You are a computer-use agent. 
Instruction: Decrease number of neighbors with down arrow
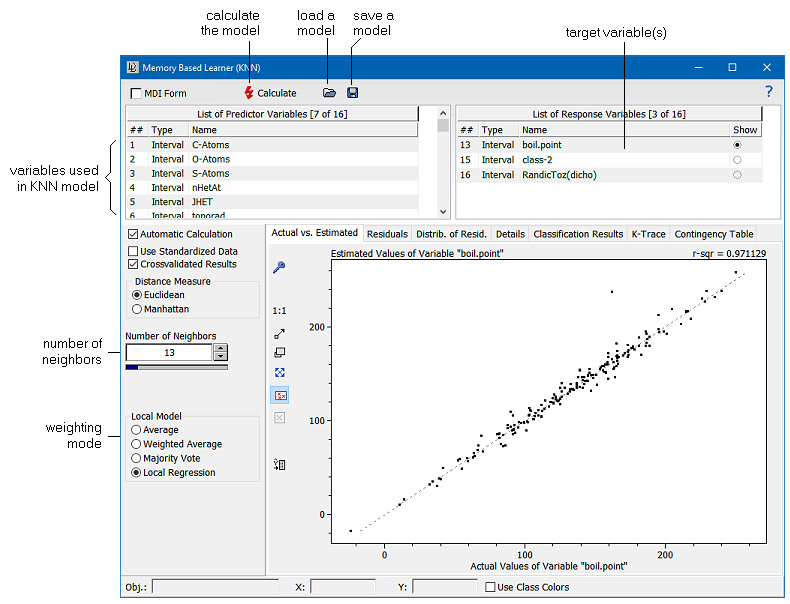(221, 356)
